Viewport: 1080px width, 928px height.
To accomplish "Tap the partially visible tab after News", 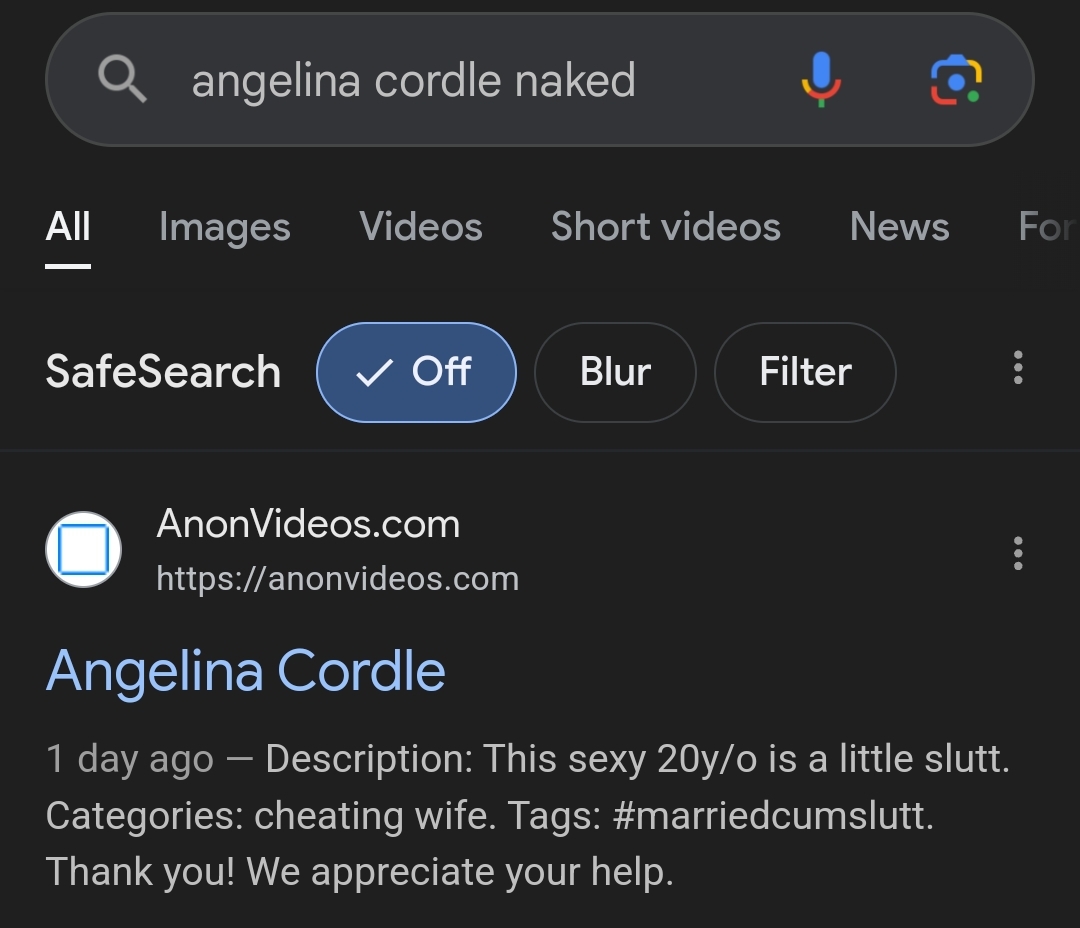I will coord(1047,227).
